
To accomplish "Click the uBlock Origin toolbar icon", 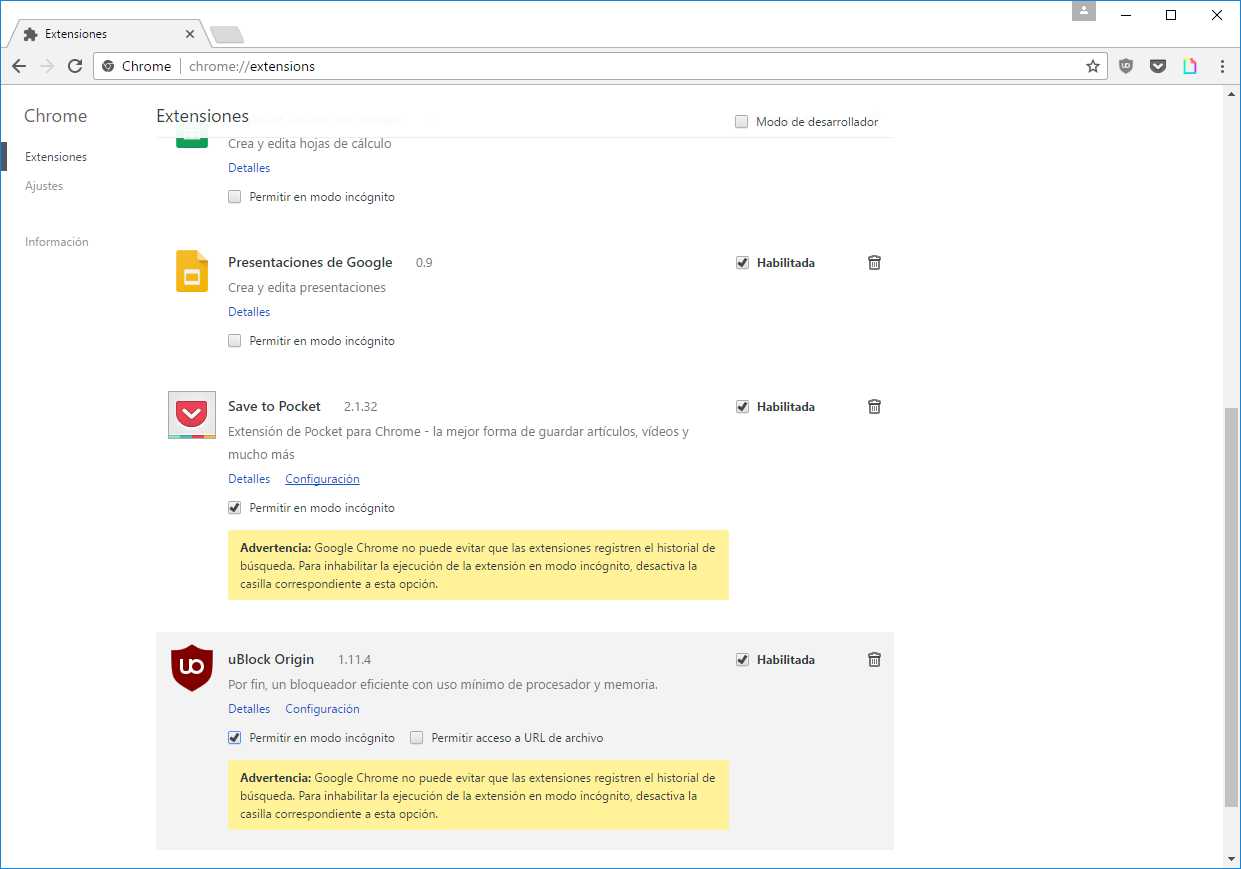I will 1126,66.
